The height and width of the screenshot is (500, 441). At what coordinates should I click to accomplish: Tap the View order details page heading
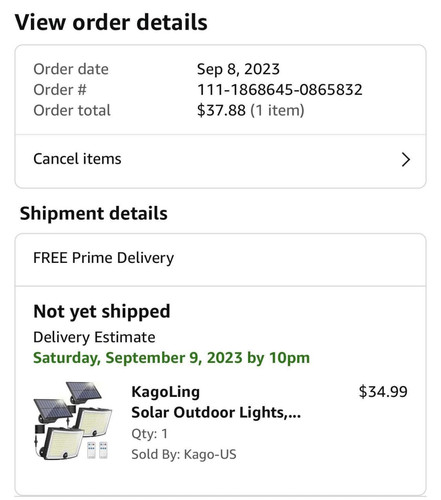[x=111, y=22]
